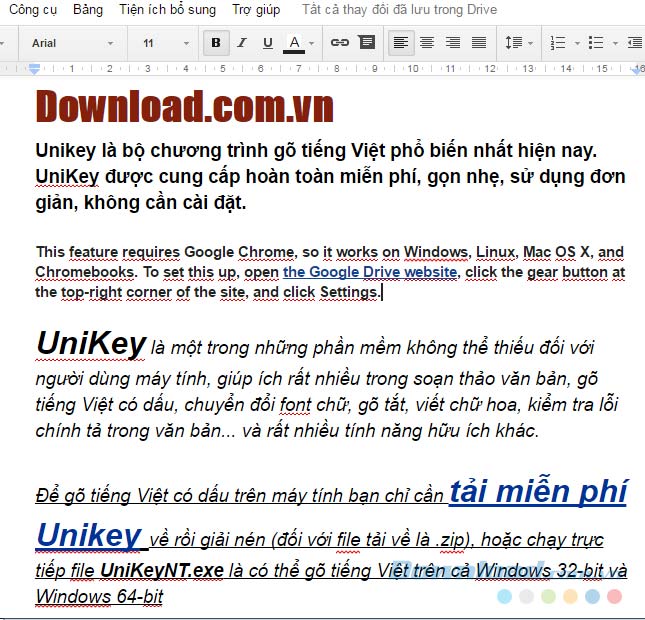Toggle italic formatting button
This screenshot has width=645, height=620.
coord(242,43)
